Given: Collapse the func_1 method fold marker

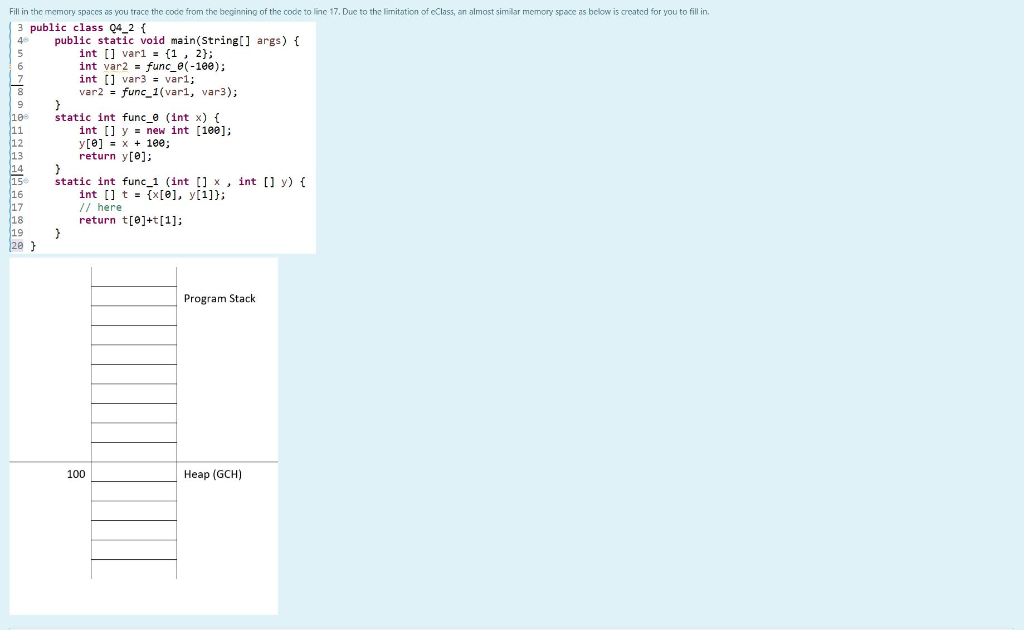Looking at the screenshot, I should [24, 181].
